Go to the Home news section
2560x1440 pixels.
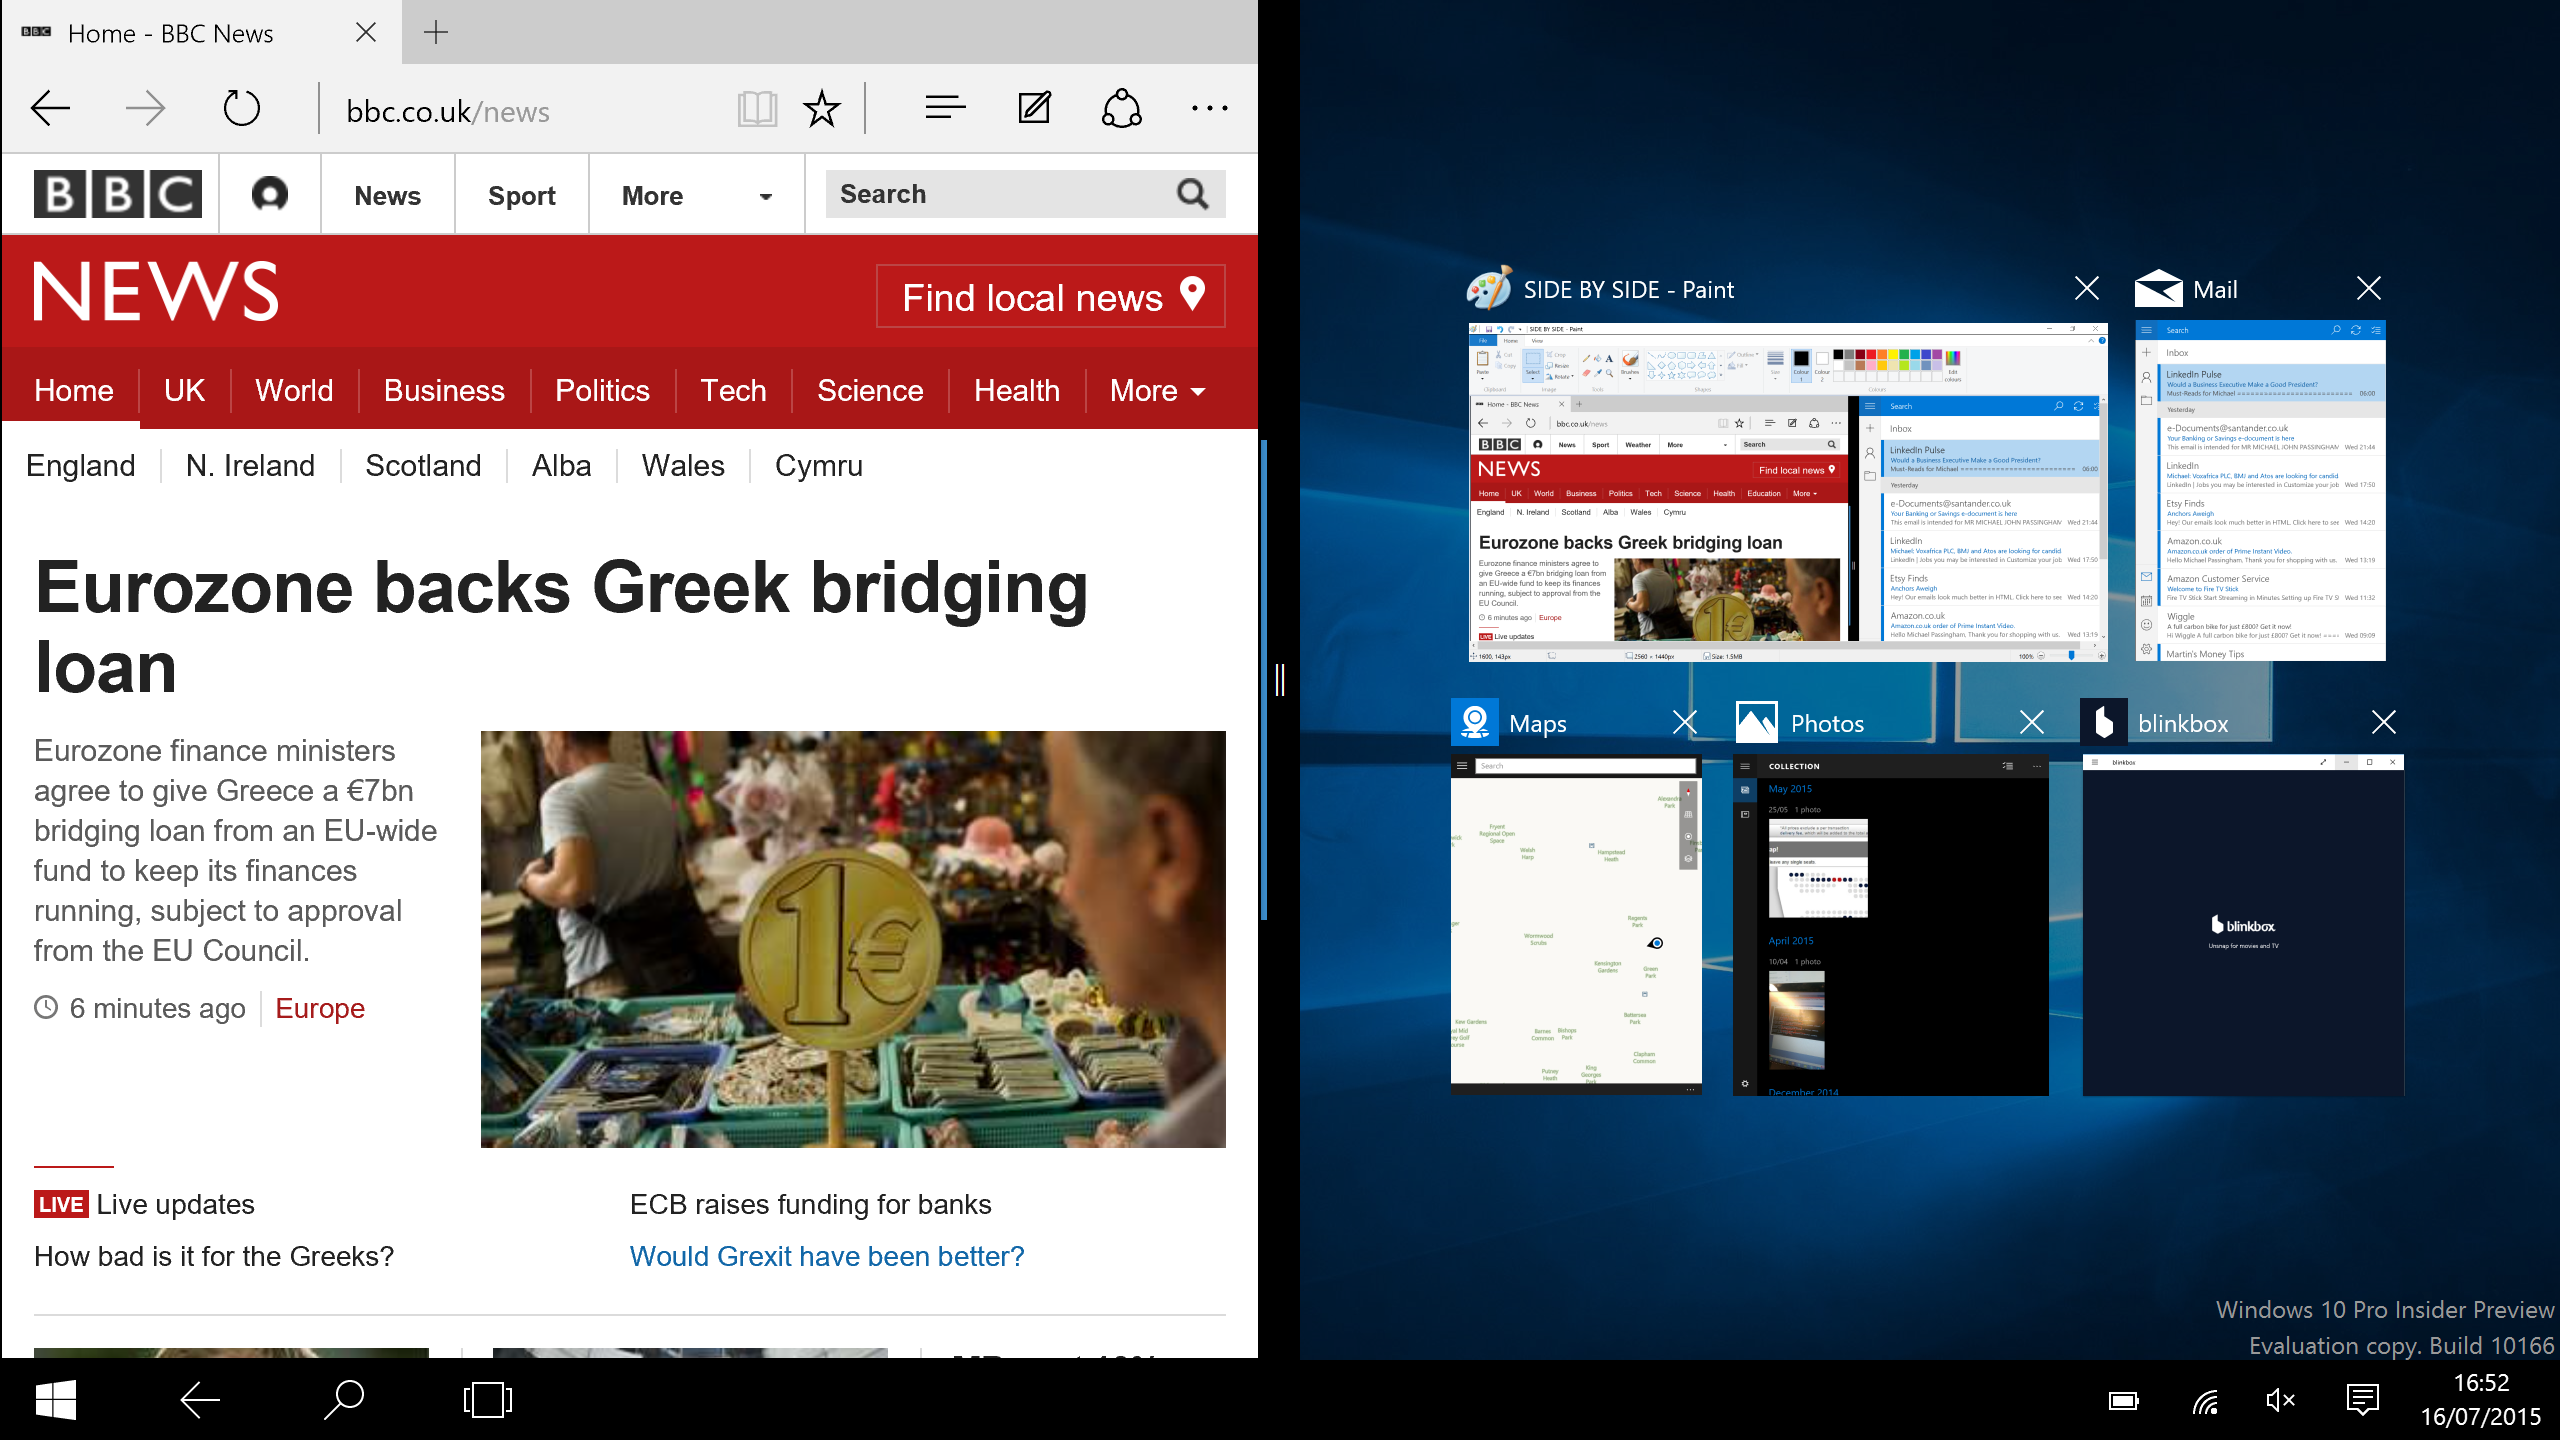[x=73, y=390]
